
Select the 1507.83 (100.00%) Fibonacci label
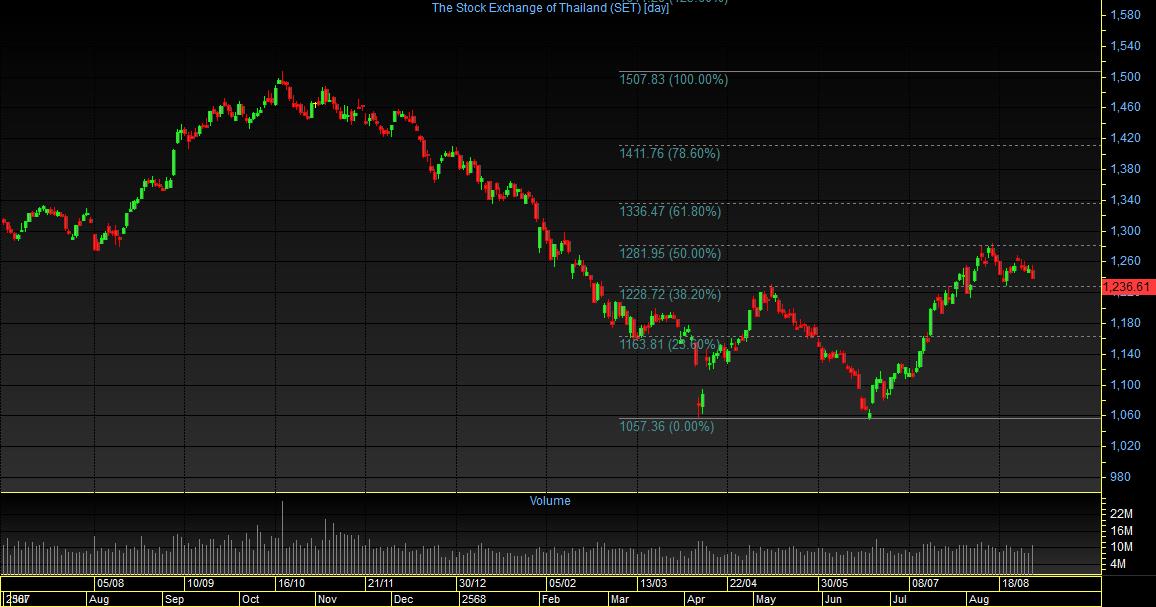click(673, 80)
